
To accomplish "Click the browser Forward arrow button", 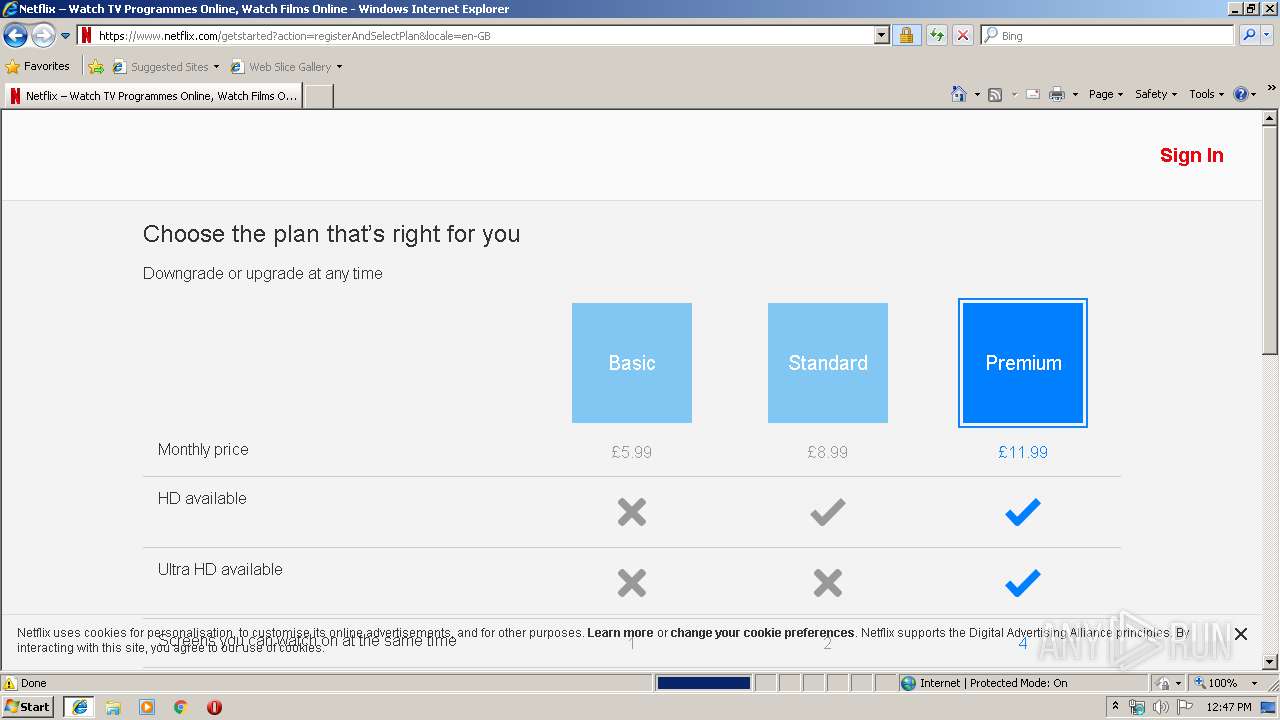I will click(x=43, y=36).
